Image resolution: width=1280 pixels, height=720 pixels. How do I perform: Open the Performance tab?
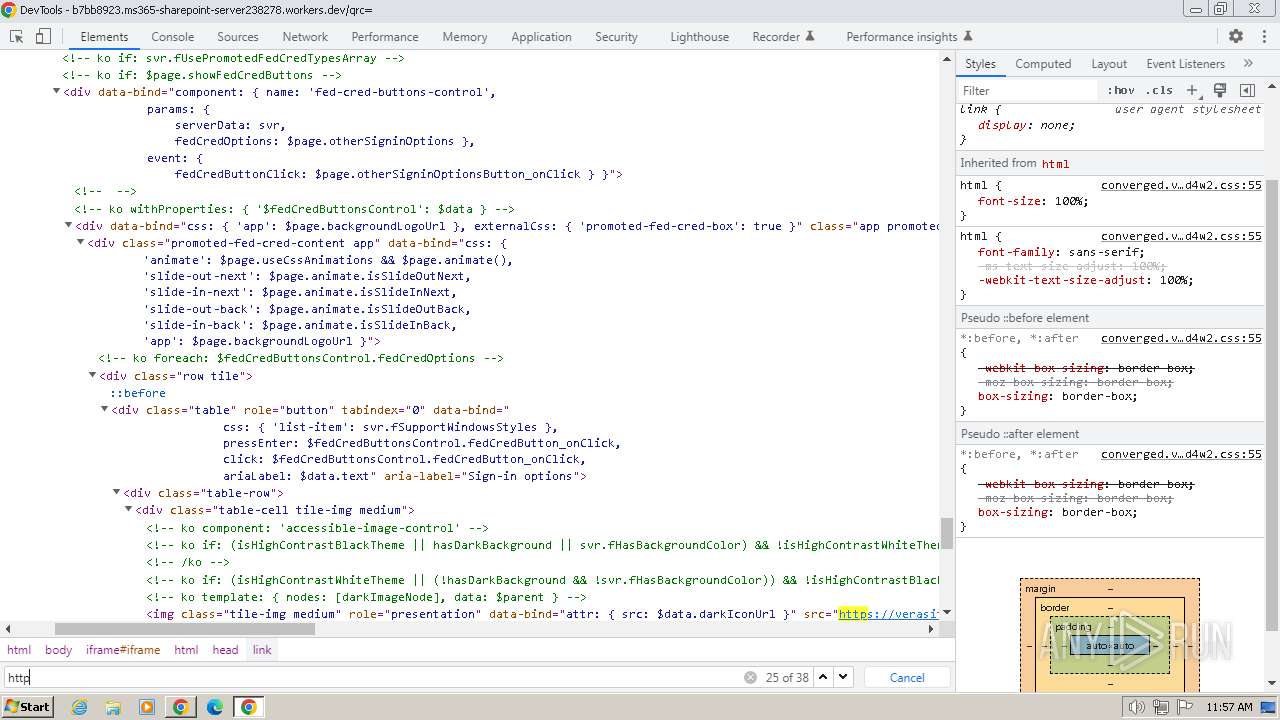pos(385,36)
